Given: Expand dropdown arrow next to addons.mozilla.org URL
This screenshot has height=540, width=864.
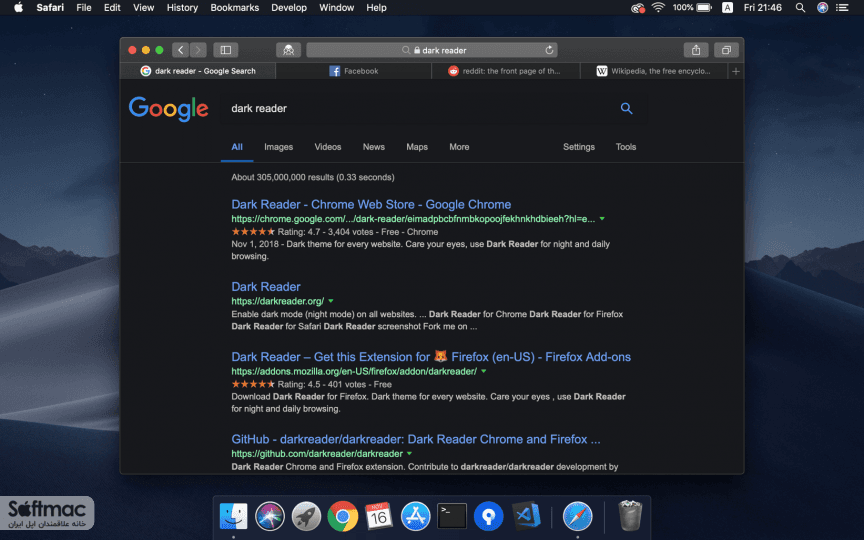Looking at the screenshot, I should (484, 371).
